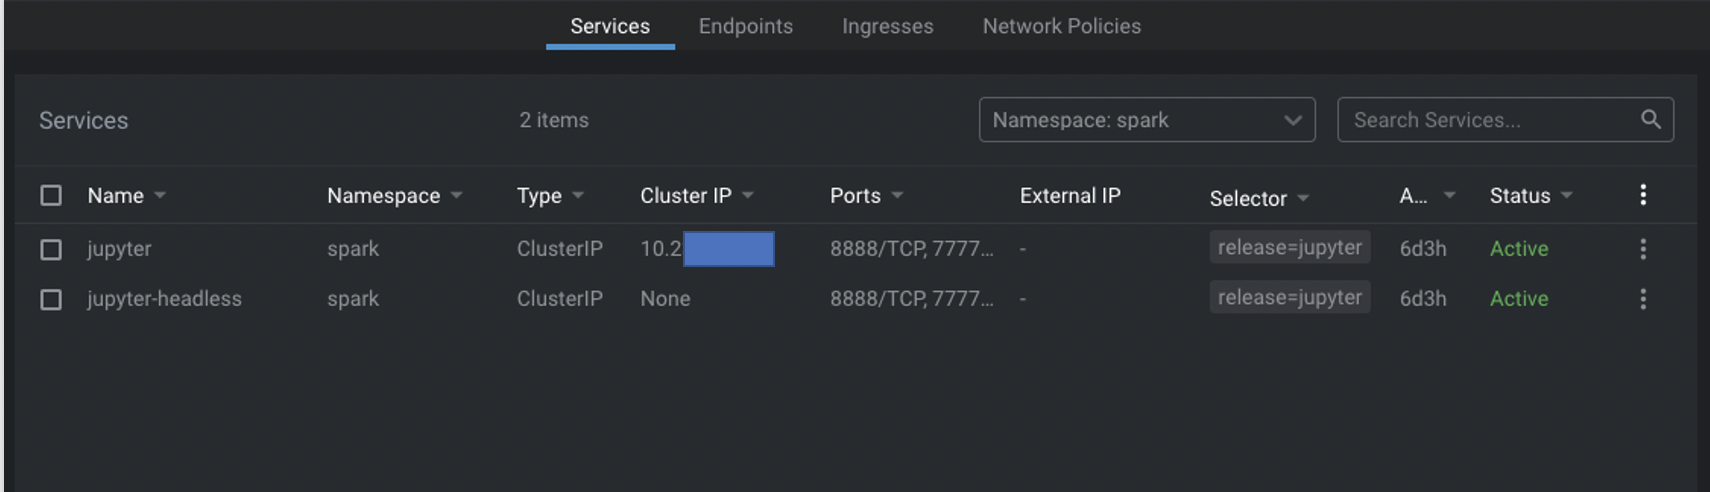Switch to the Endpoints tab
This screenshot has width=1710, height=492.
click(746, 26)
